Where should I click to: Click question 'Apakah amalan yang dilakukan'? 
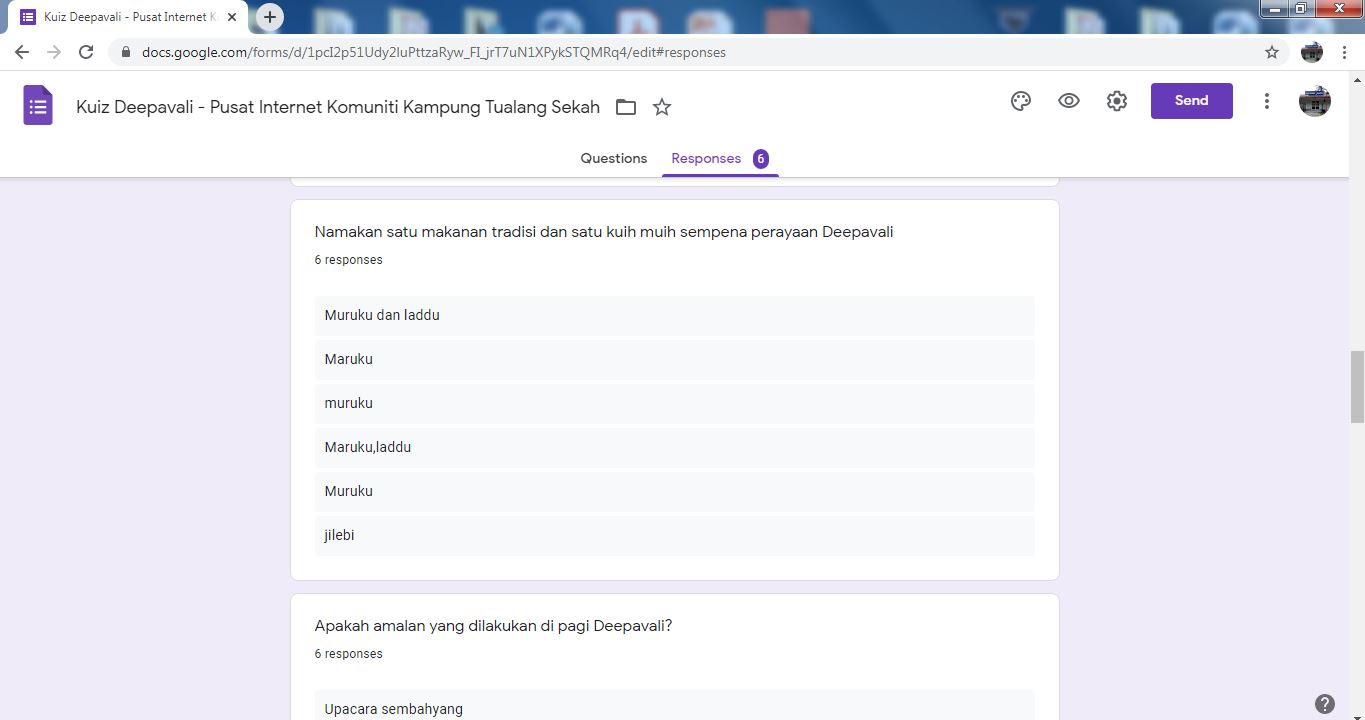494,626
